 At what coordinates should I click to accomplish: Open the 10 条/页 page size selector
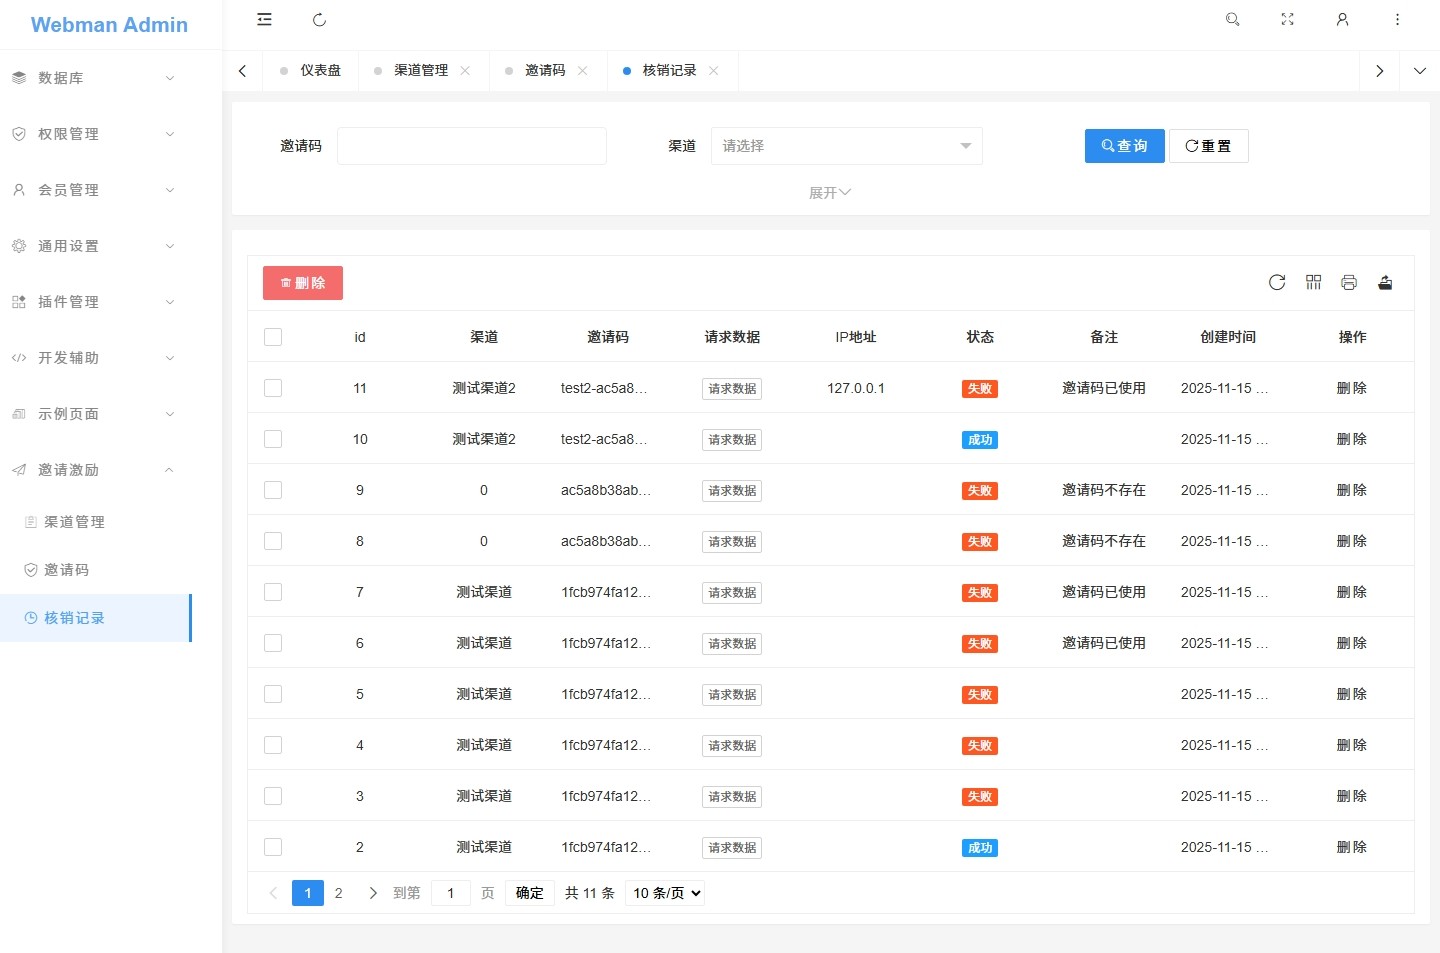coord(665,893)
